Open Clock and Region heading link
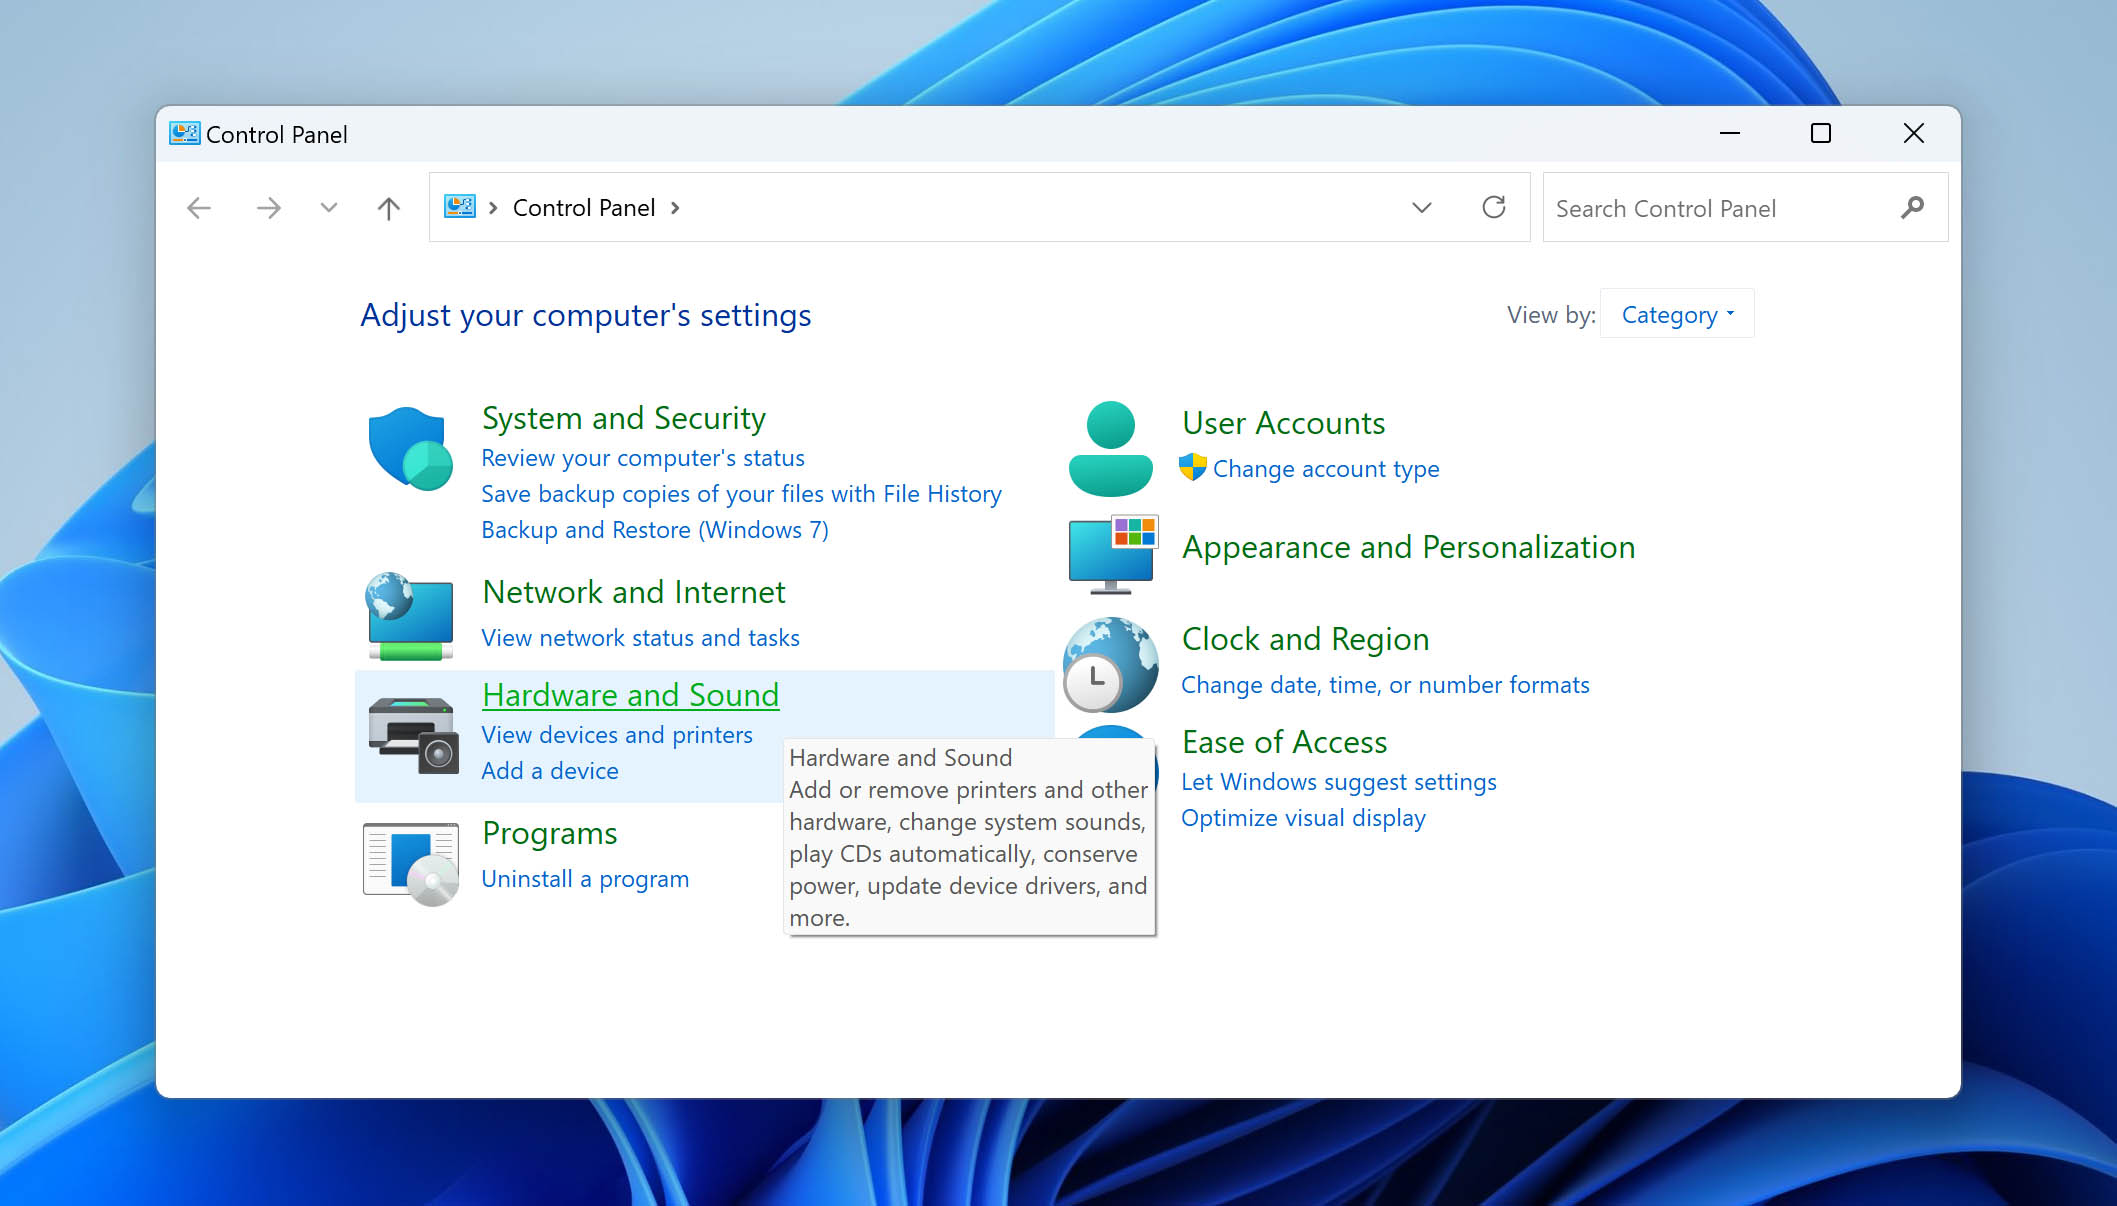2117x1206 pixels. click(x=1305, y=639)
